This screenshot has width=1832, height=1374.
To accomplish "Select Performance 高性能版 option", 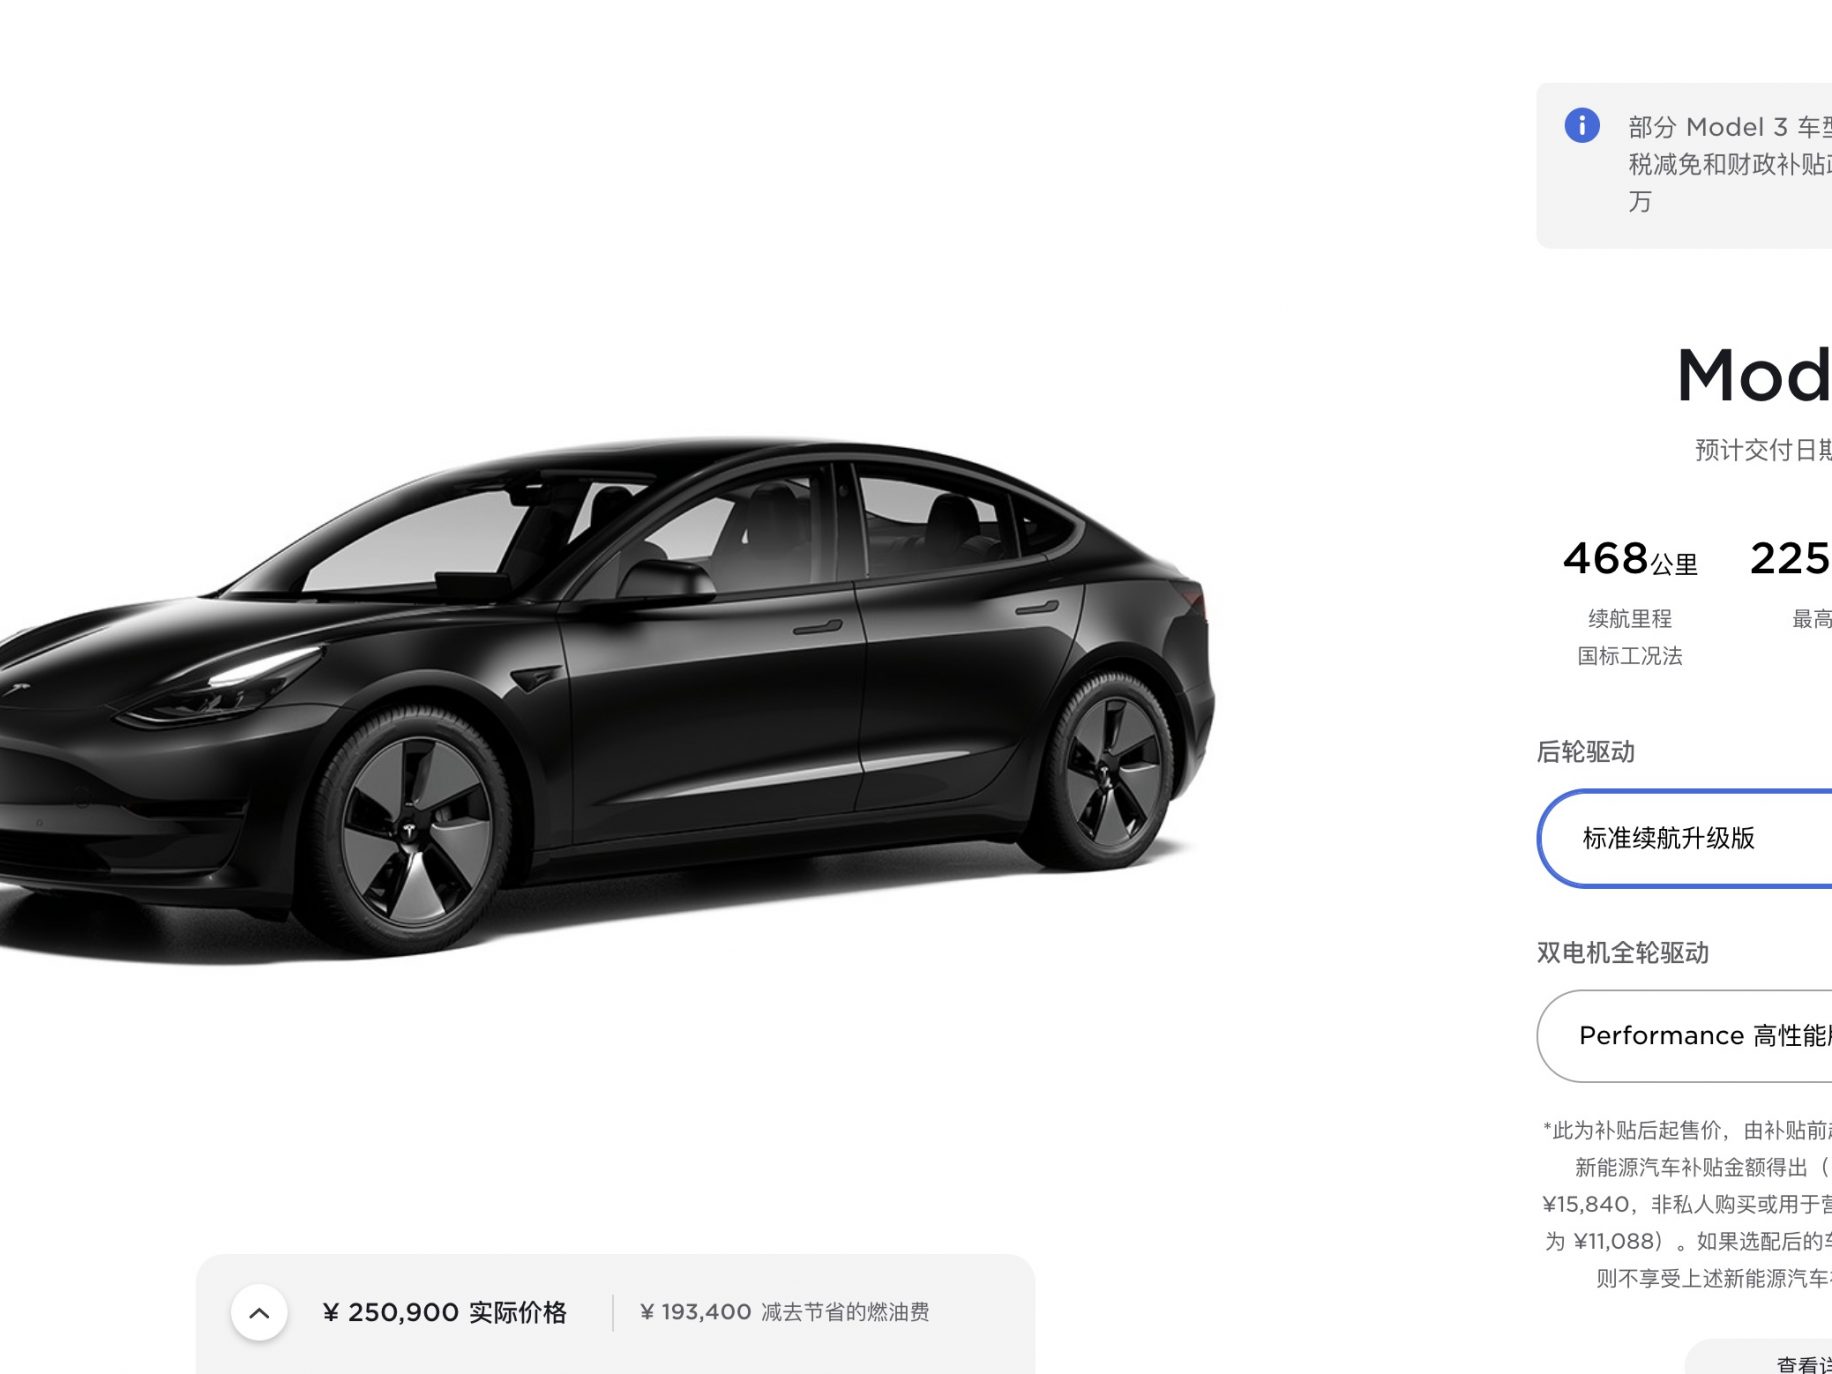I will (1685, 1036).
